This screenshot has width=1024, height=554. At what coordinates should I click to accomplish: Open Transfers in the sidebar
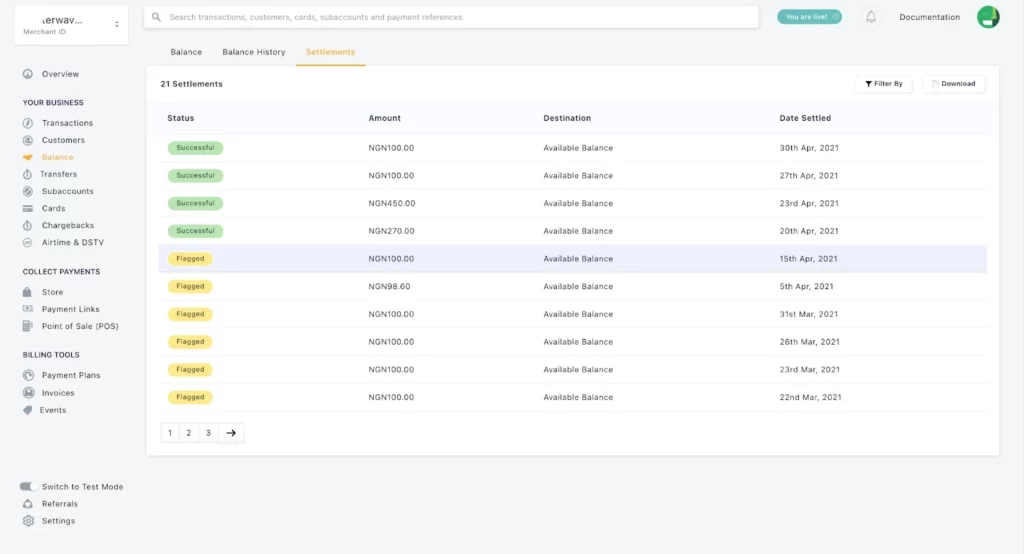point(58,174)
